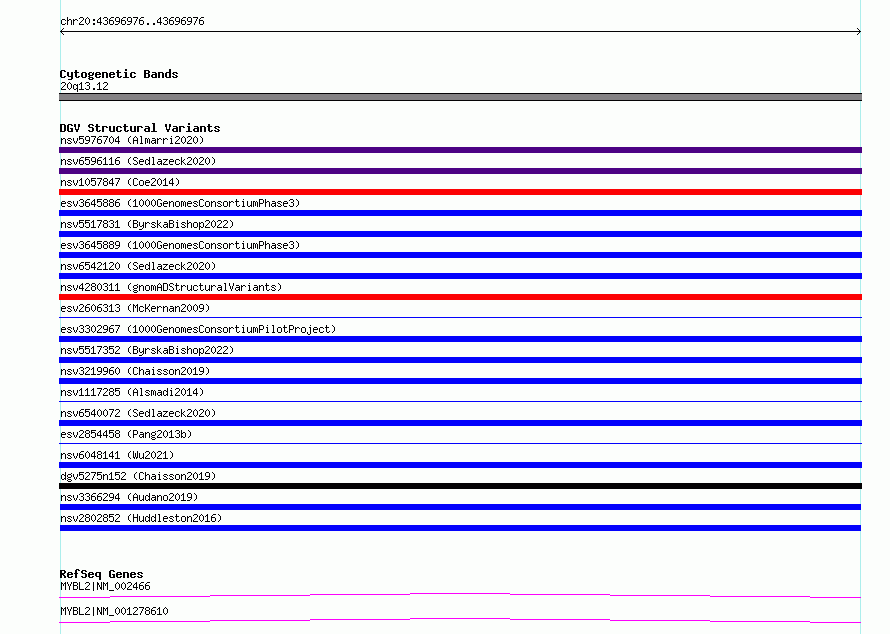Click the gray 20q13.12 cytogenetic band bar
Image resolution: width=890 pixels, height=634 pixels.
(x=460, y=97)
